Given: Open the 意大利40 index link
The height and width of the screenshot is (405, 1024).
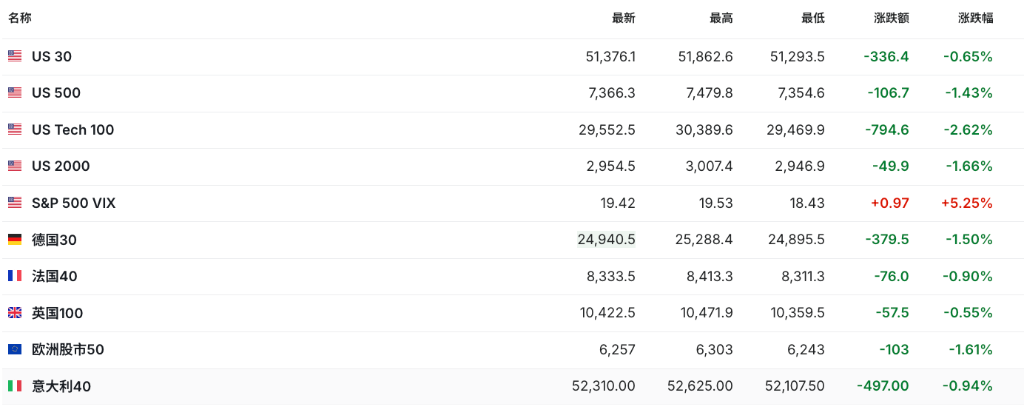Looking at the screenshot, I should [x=61, y=386].
